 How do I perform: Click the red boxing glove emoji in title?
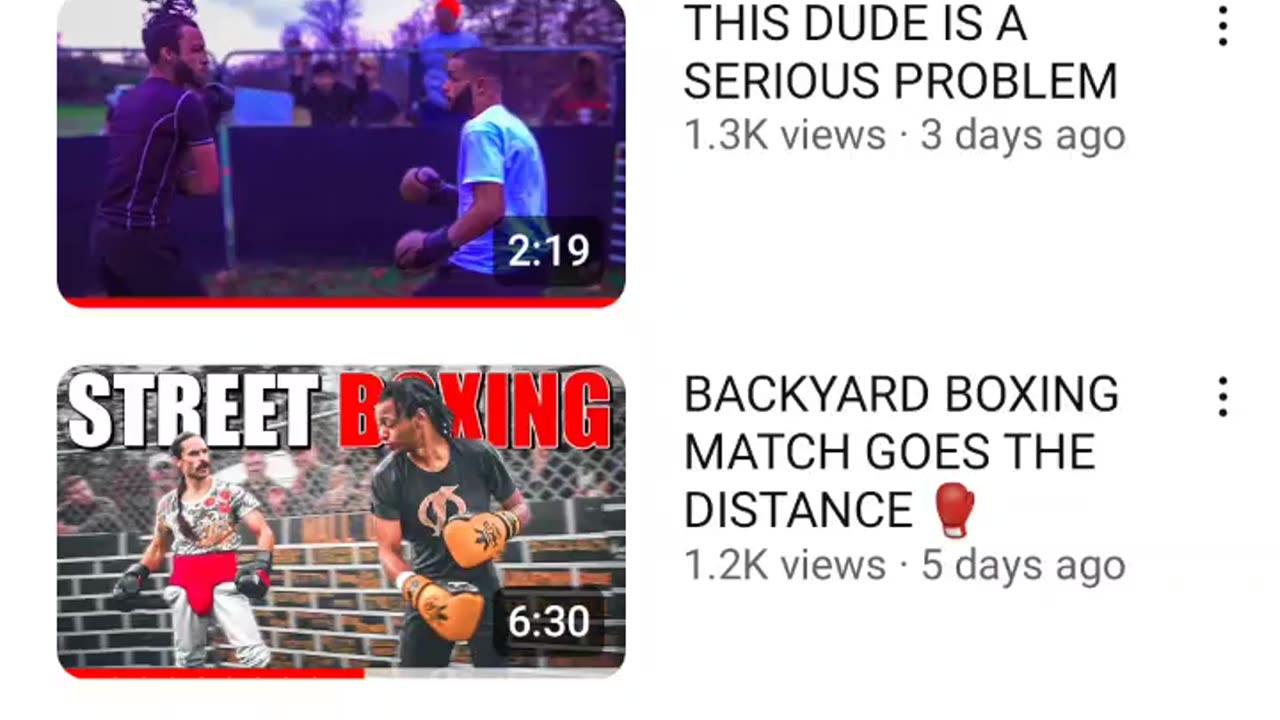tap(953, 510)
